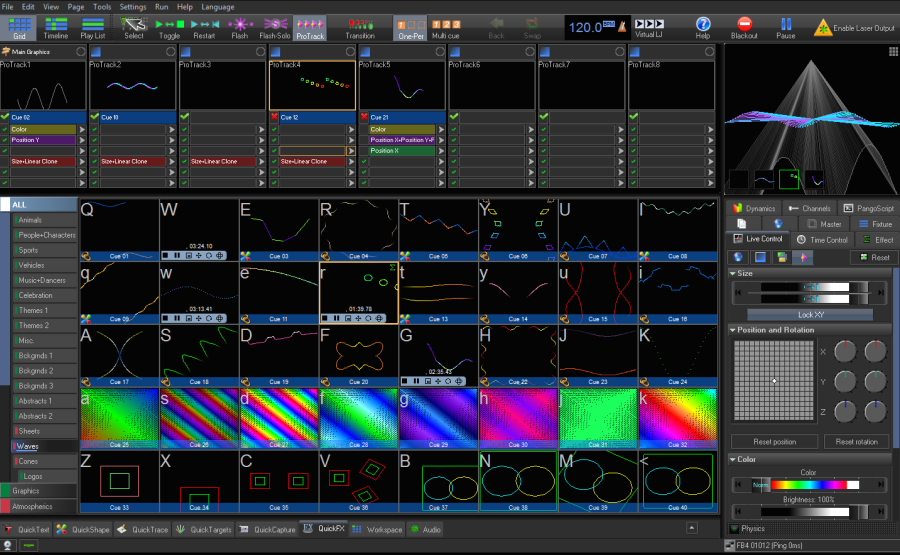Open the Virtual LJ icon

pos(649,23)
